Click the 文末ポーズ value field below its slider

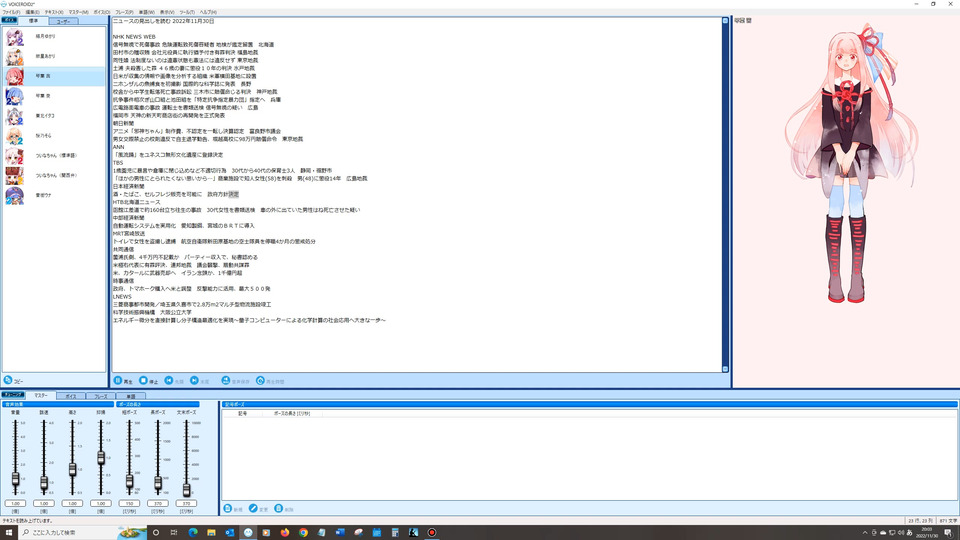(186, 503)
